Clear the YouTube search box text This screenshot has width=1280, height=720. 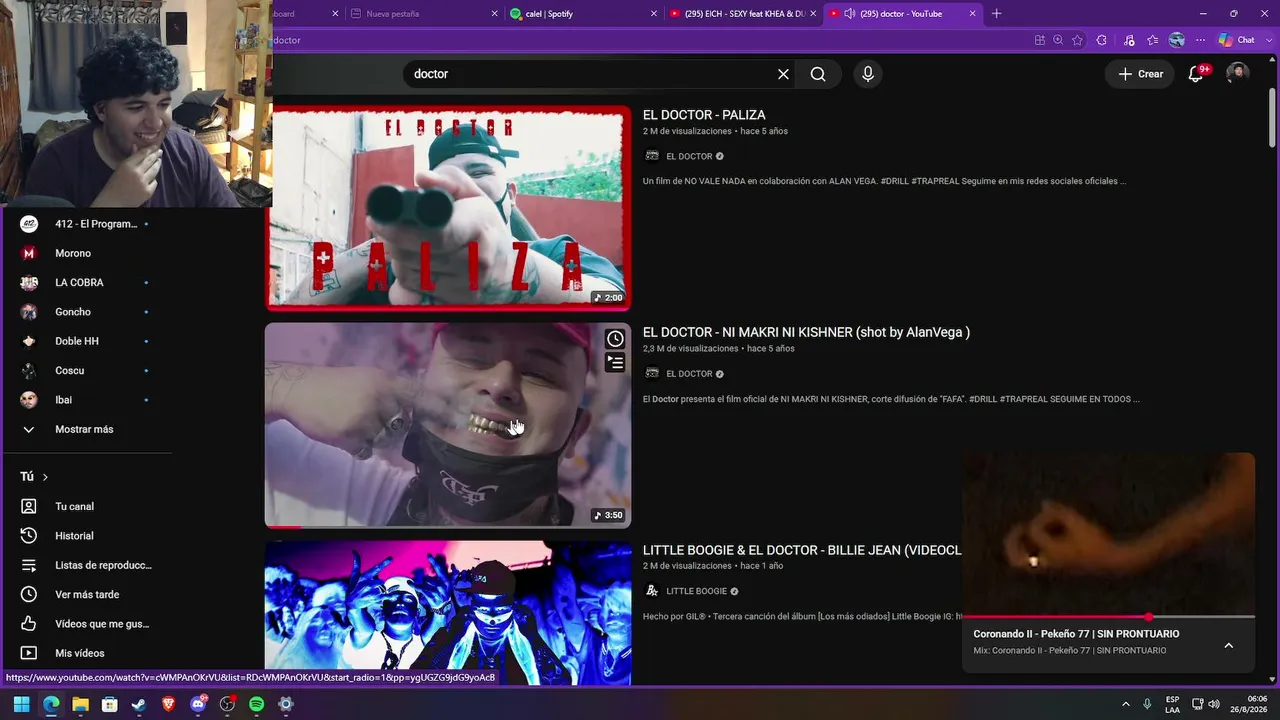tap(783, 74)
